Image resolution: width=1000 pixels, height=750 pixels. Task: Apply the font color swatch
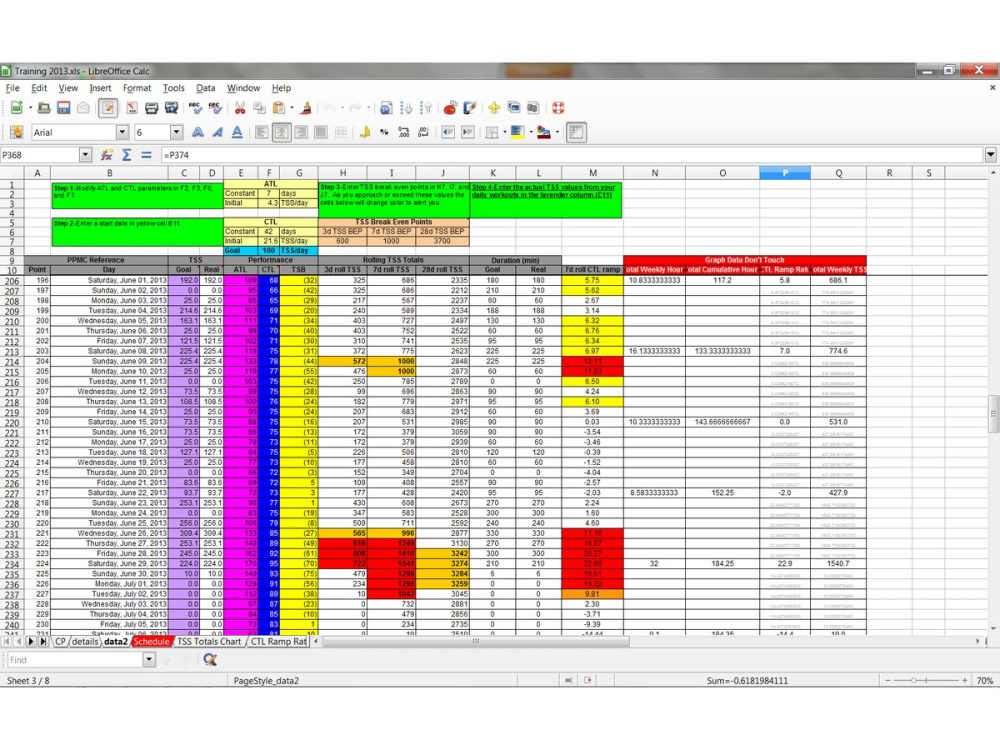543,132
